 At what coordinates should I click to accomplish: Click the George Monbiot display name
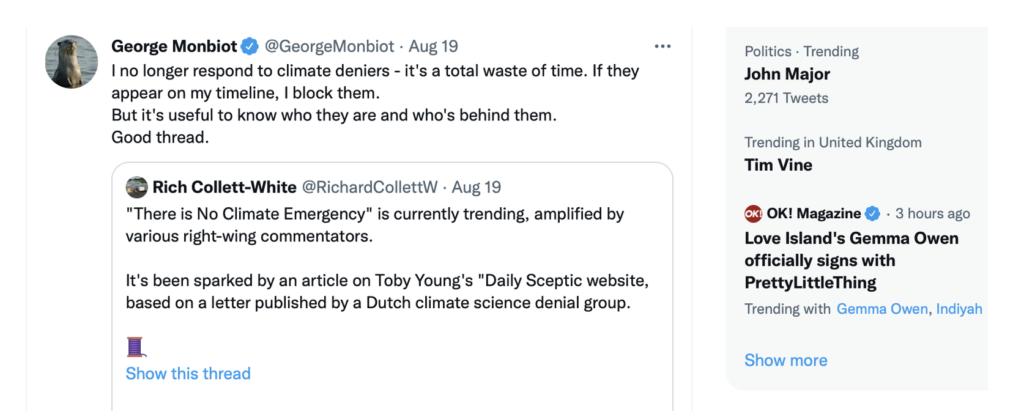click(x=173, y=46)
